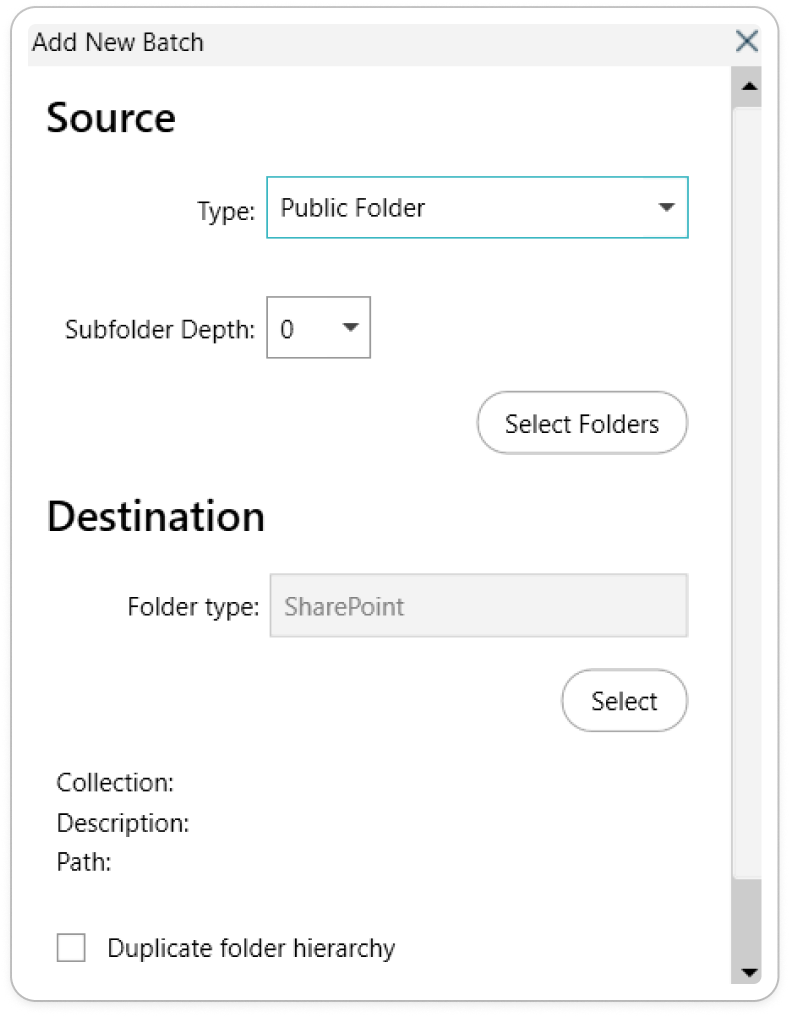
Task: Click the Path label
Action: point(84,862)
